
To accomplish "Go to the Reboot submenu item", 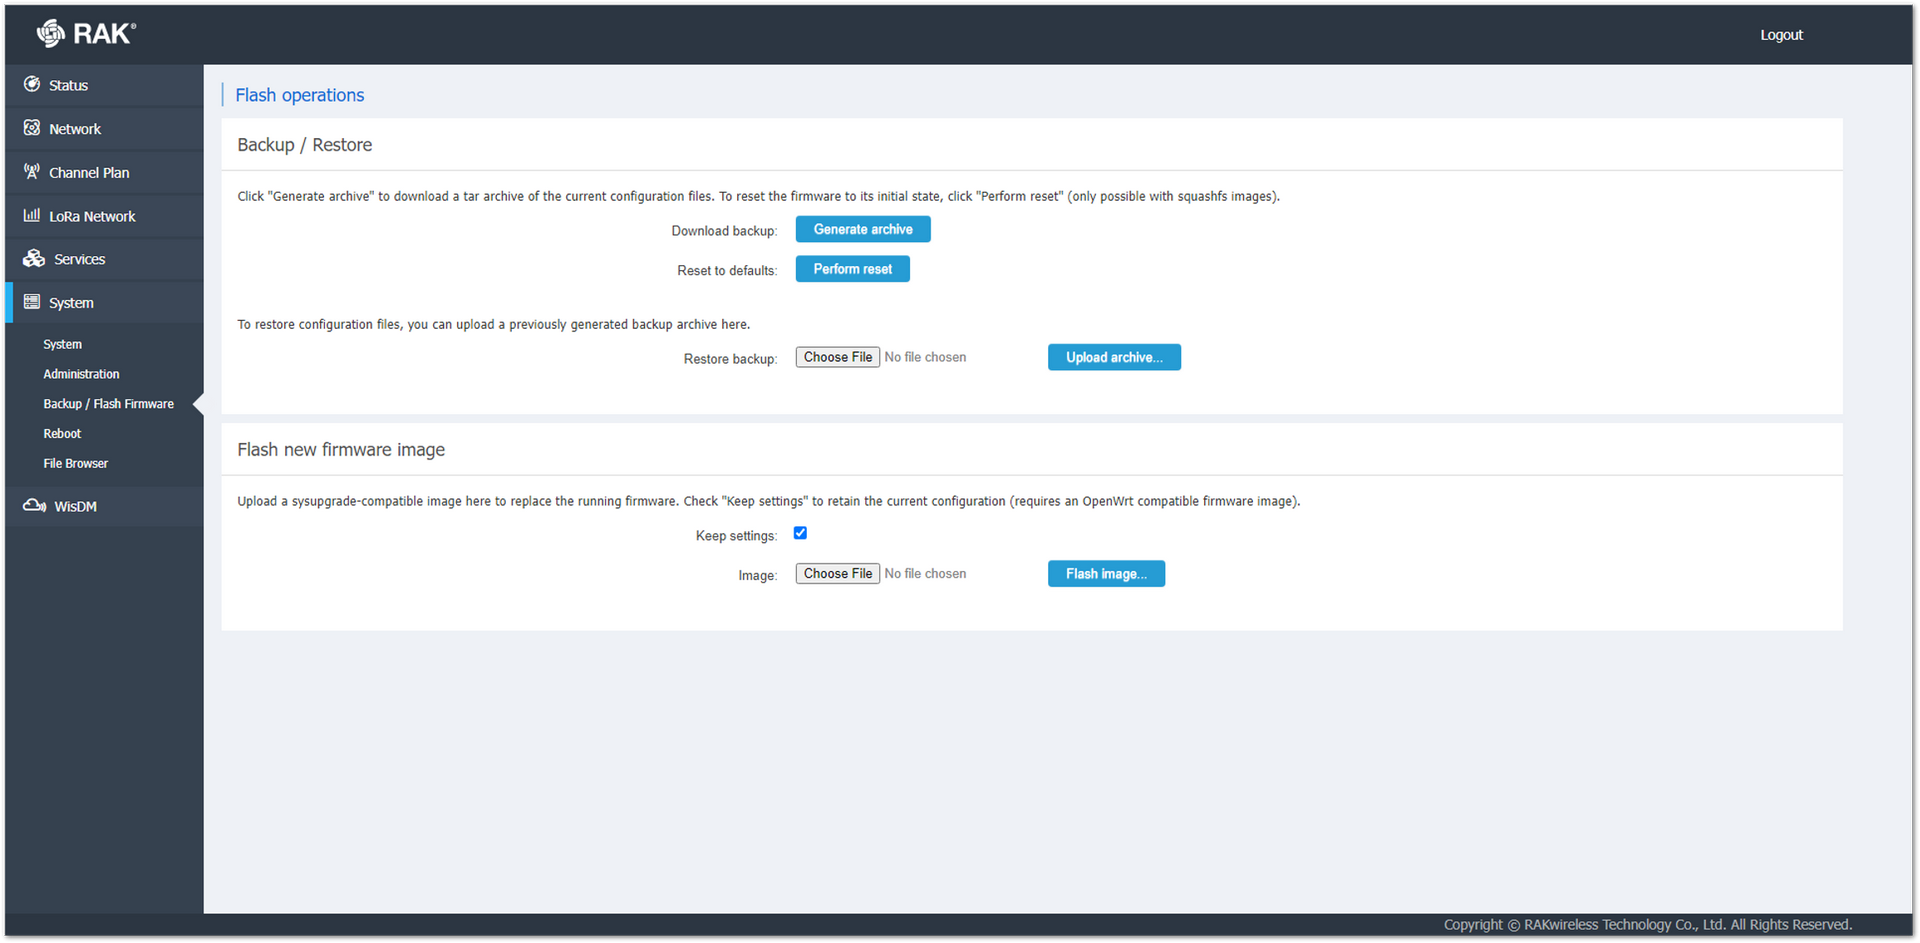I will 62,434.
